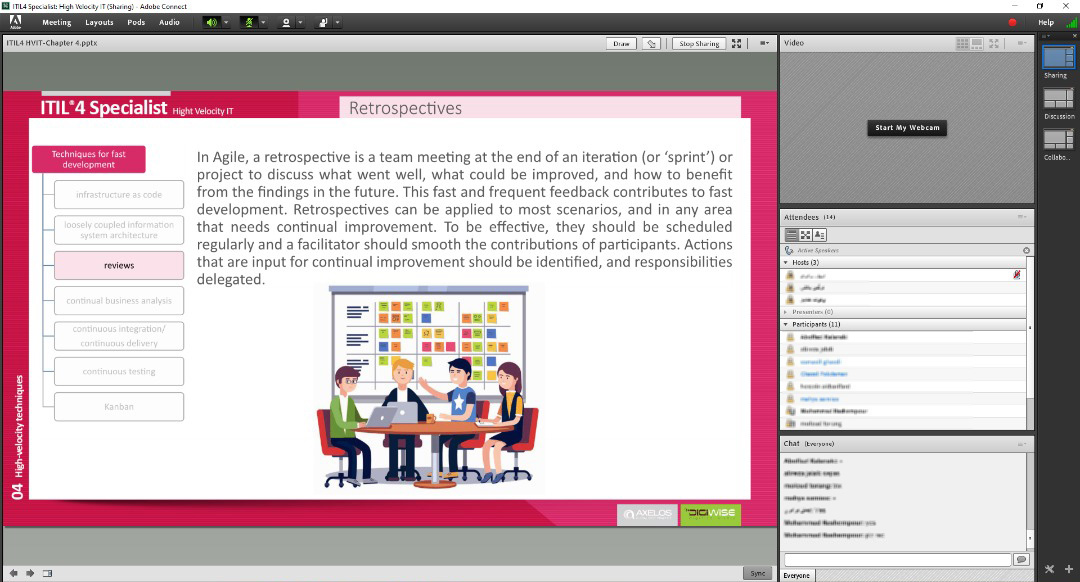Open the Share pod options menu
Image resolution: width=1080 pixels, height=582 pixels.
[x=765, y=43]
